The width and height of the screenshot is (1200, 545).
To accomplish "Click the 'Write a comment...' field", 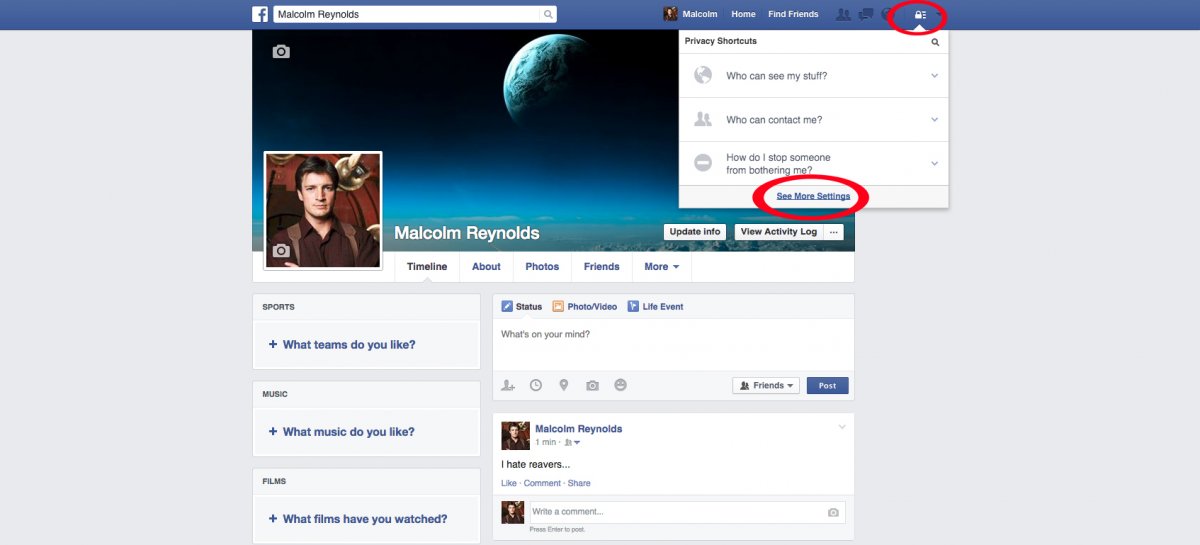I will (675, 512).
